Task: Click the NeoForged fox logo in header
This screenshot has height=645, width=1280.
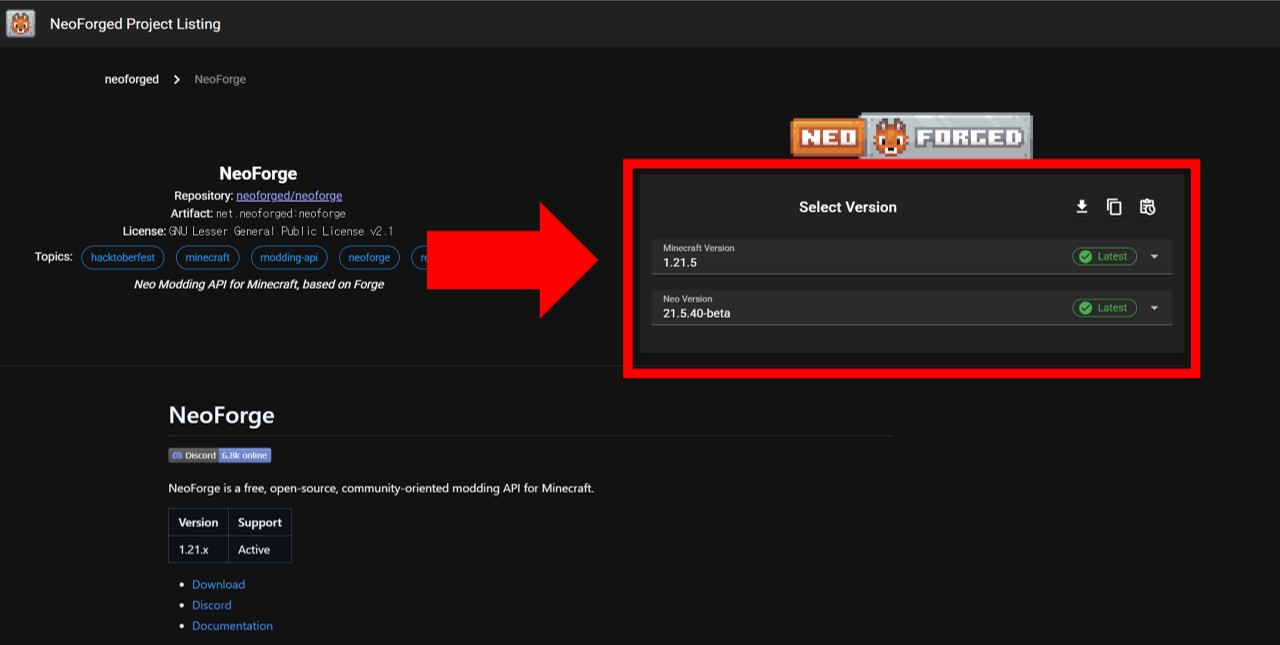Action: tap(20, 23)
